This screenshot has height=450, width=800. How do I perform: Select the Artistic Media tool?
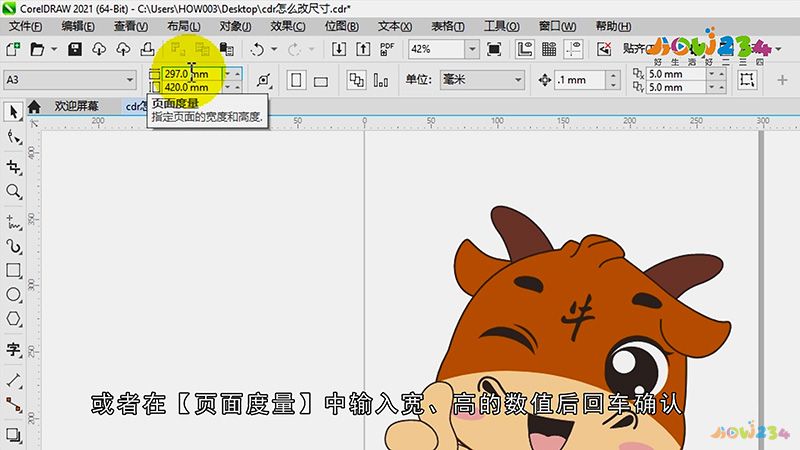tap(13, 246)
